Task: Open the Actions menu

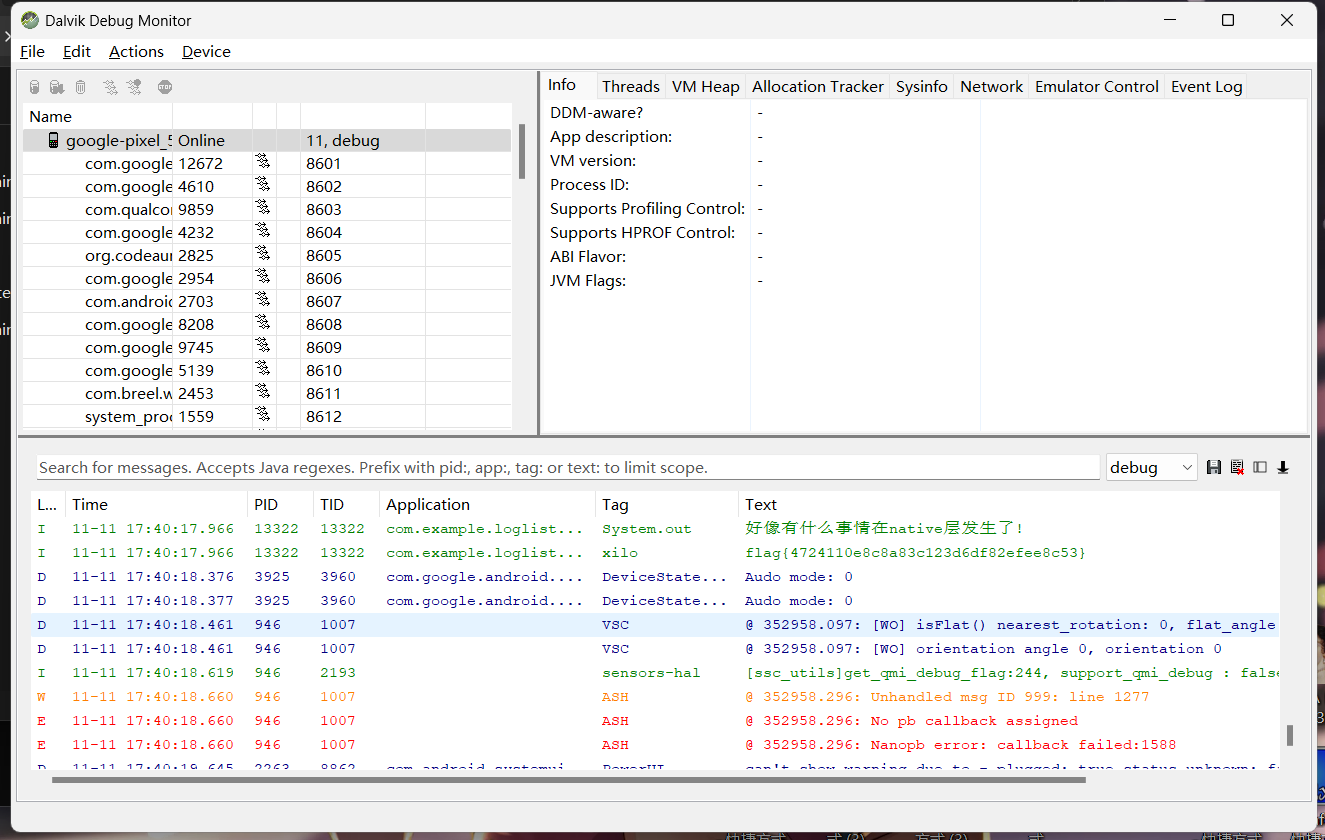Action: [x=136, y=52]
